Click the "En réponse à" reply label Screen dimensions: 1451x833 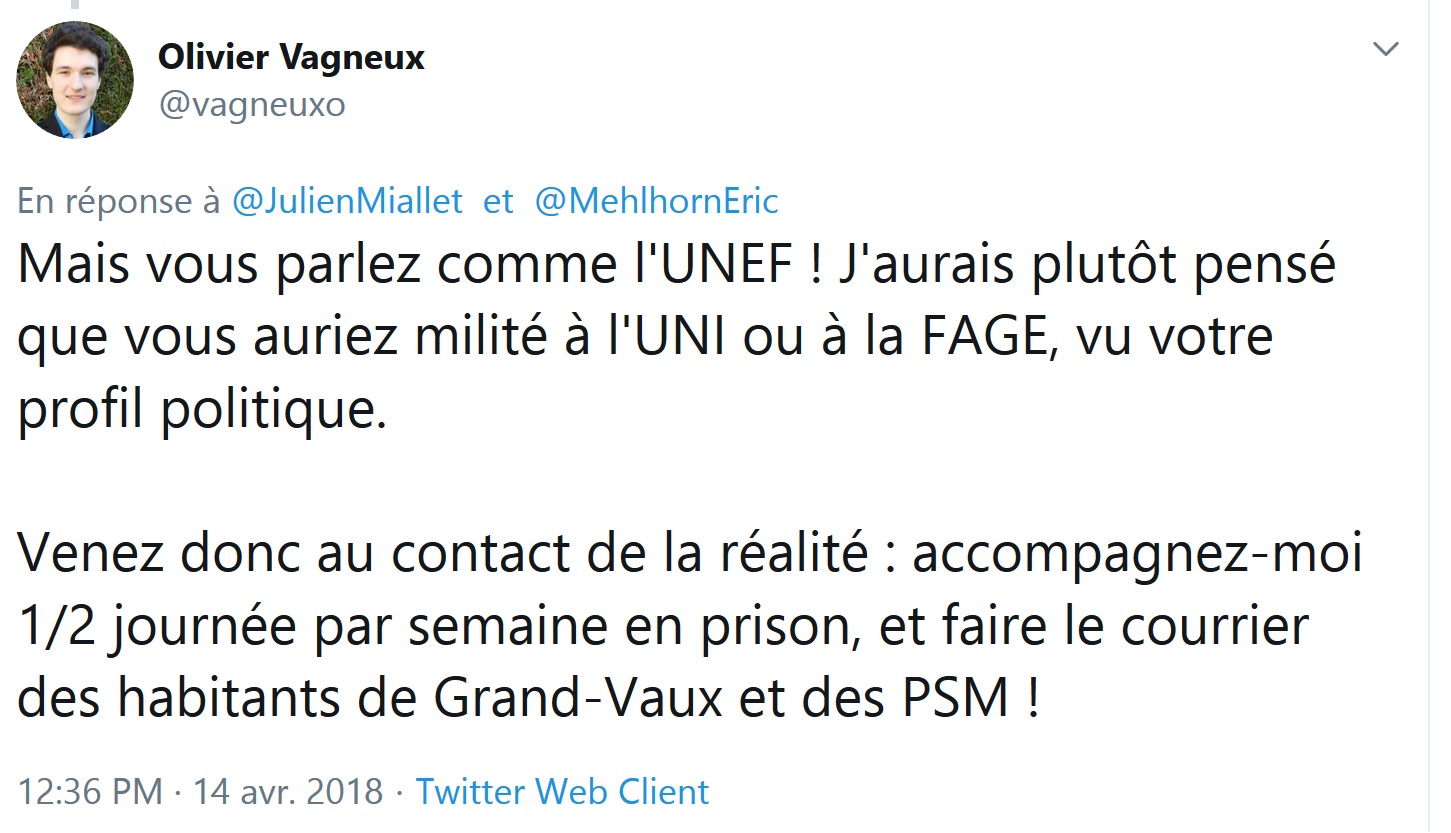point(118,202)
